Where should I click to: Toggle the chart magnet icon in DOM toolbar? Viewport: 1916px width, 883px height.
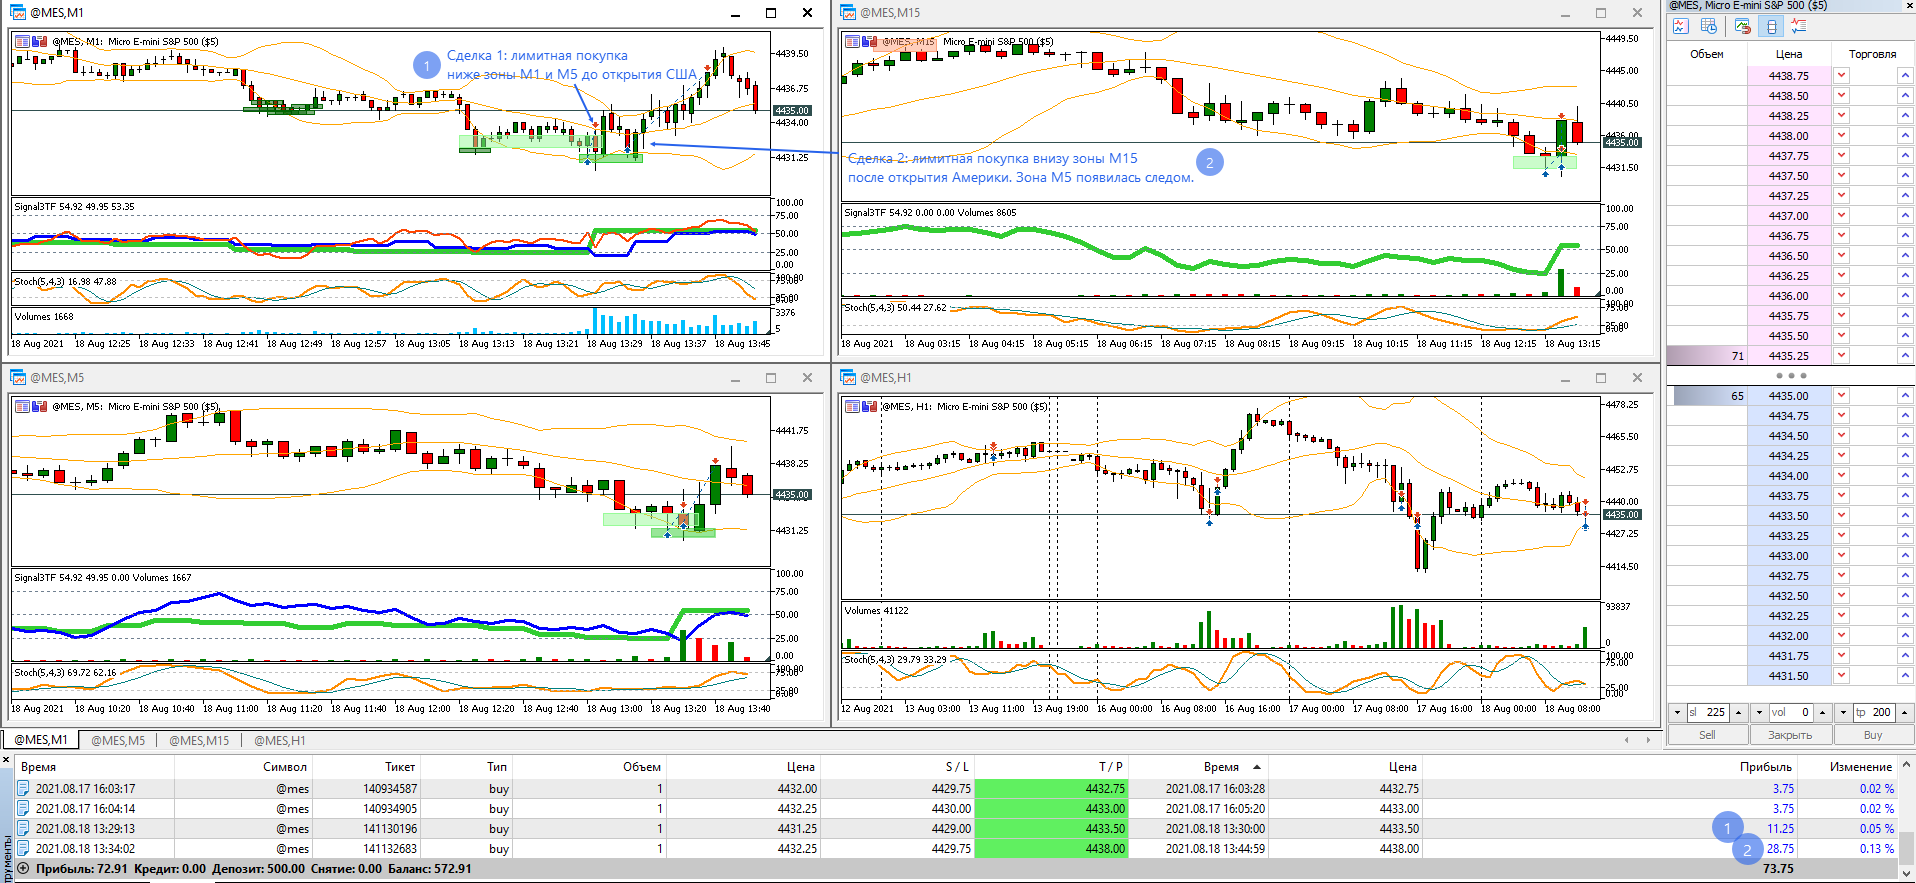[x=1743, y=26]
